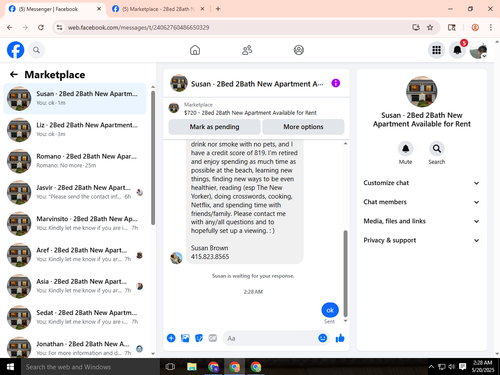
Task: Mute this conversation with the bell icon
Action: click(405, 149)
